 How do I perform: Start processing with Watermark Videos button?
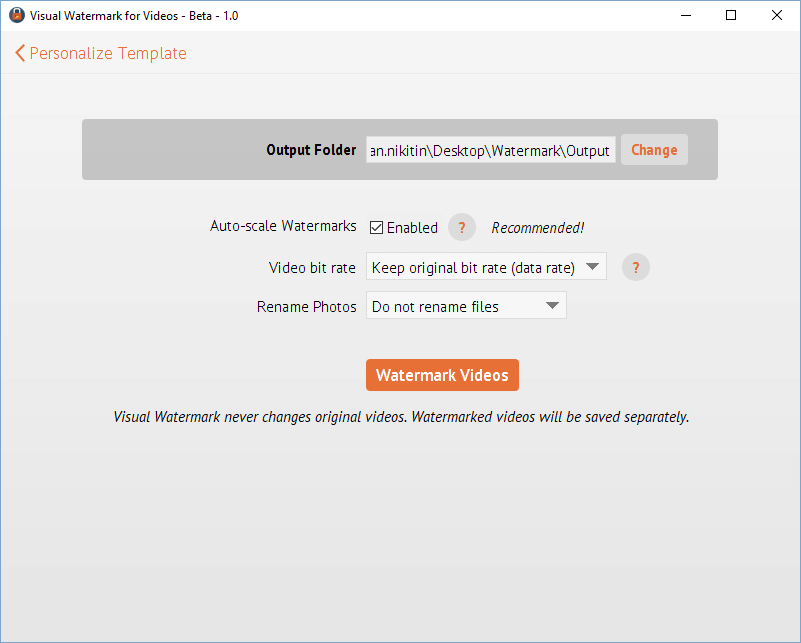[x=442, y=375]
